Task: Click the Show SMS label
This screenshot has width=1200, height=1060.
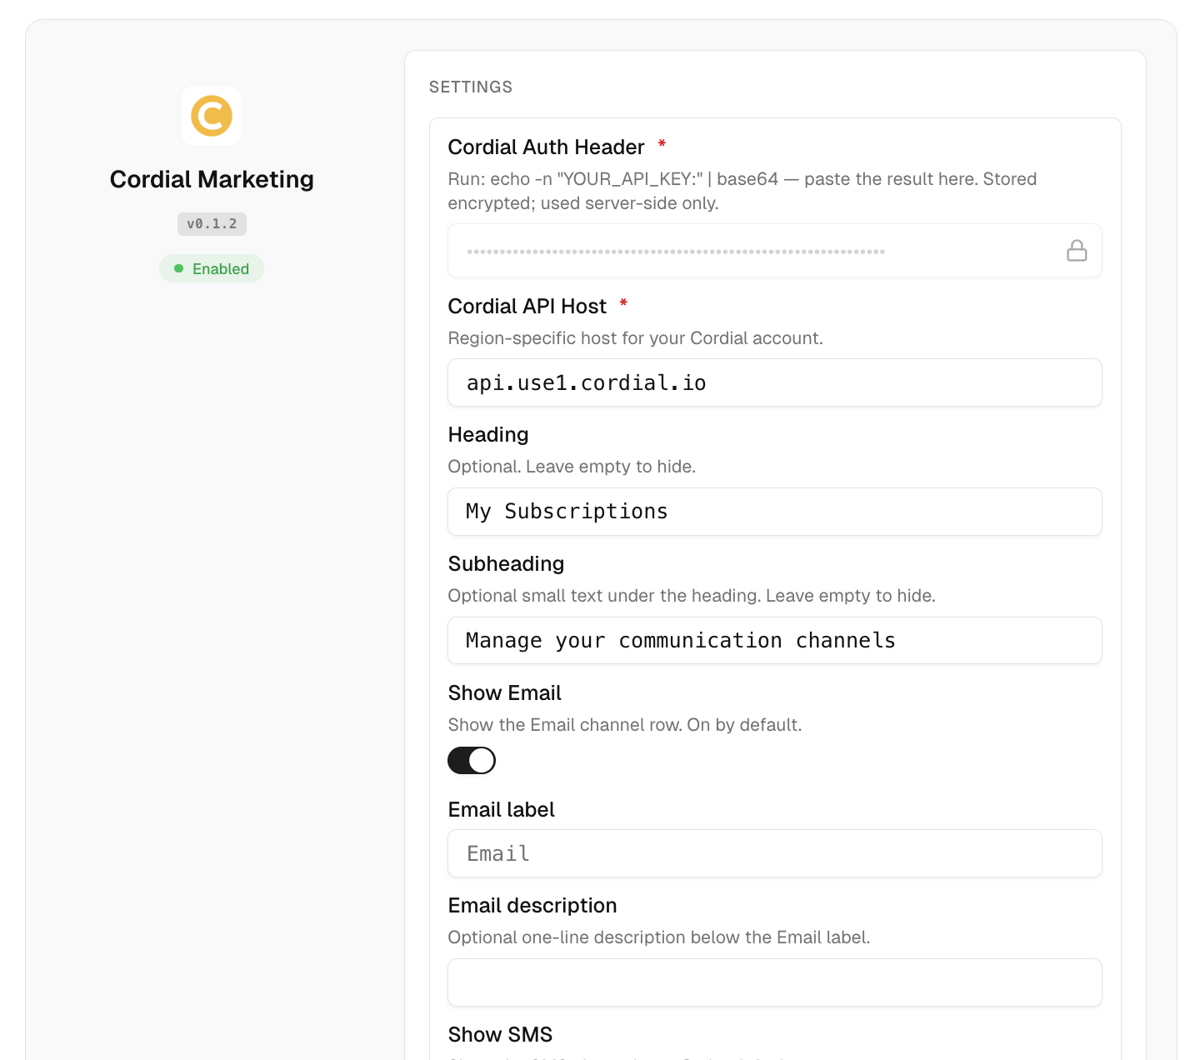Action: (x=500, y=1034)
